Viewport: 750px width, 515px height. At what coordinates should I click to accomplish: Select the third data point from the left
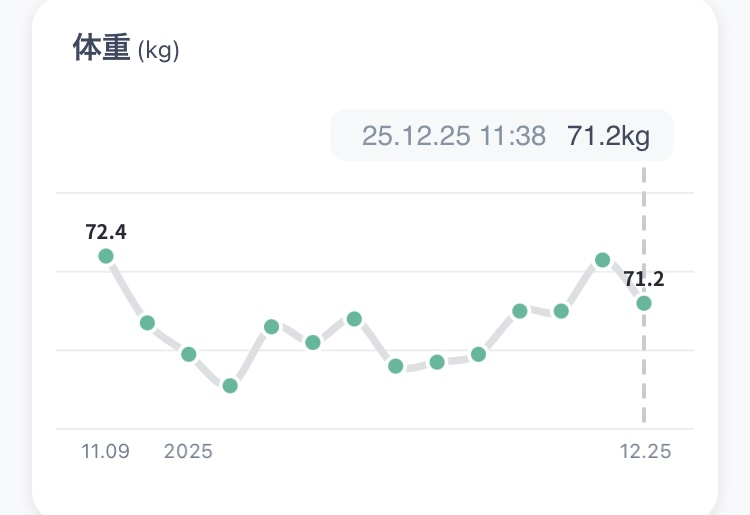tap(189, 354)
